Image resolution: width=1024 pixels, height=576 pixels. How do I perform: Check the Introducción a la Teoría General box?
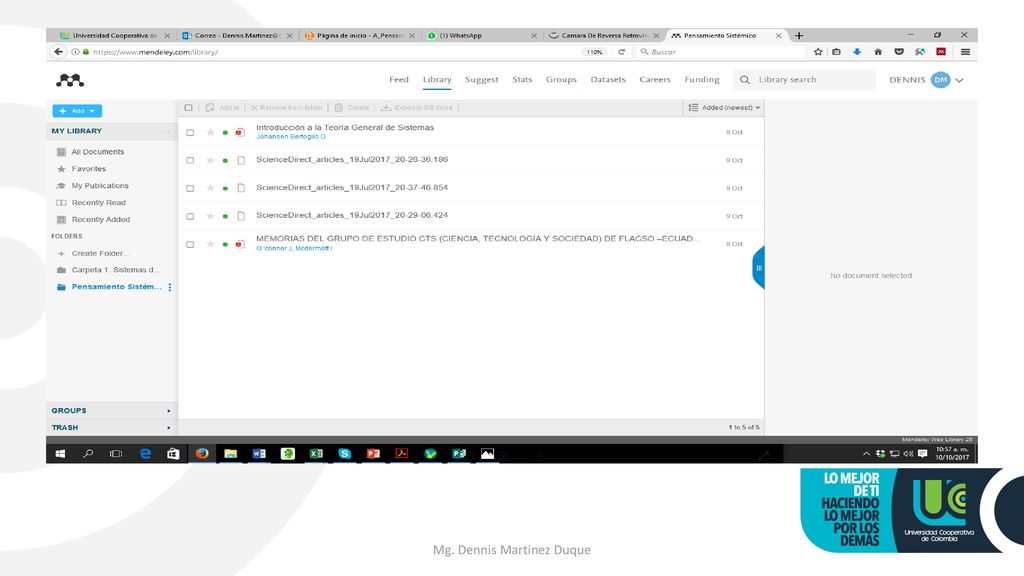point(190,133)
